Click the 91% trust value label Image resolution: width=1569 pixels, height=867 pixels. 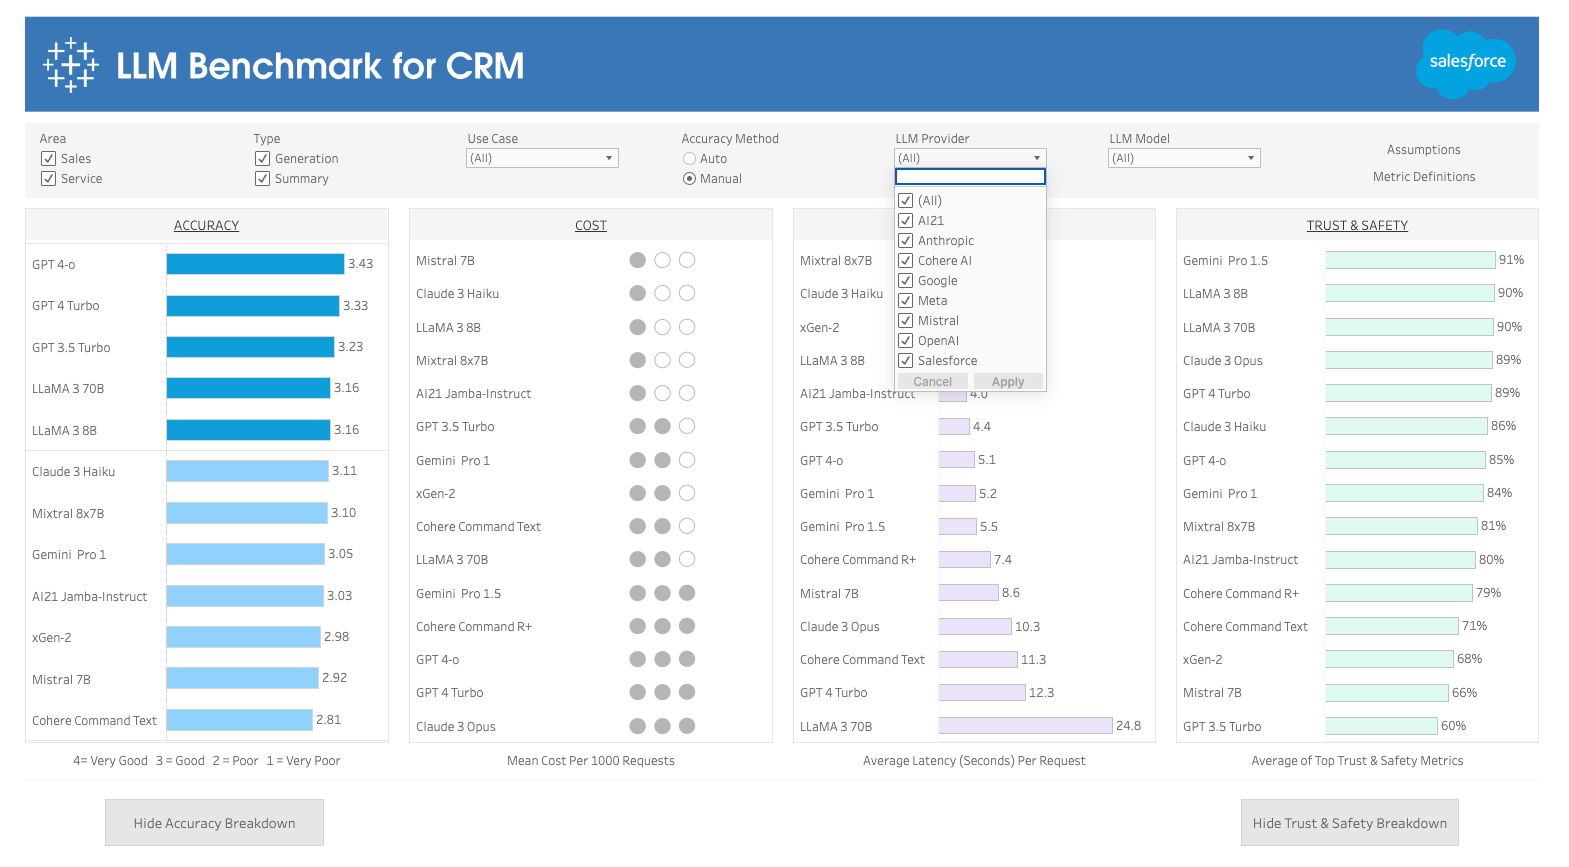[x=1511, y=260]
